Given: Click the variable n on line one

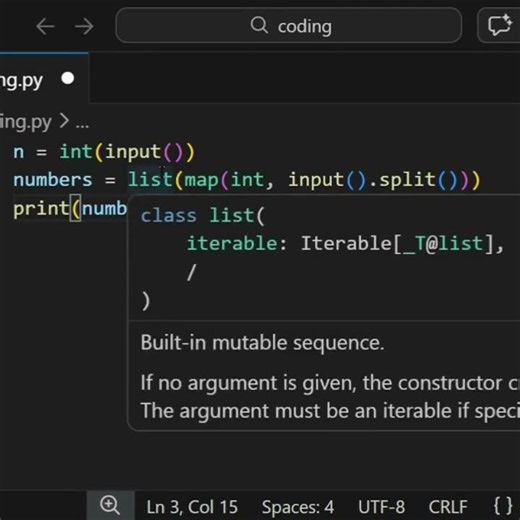Looking at the screenshot, I should tap(19, 152).
